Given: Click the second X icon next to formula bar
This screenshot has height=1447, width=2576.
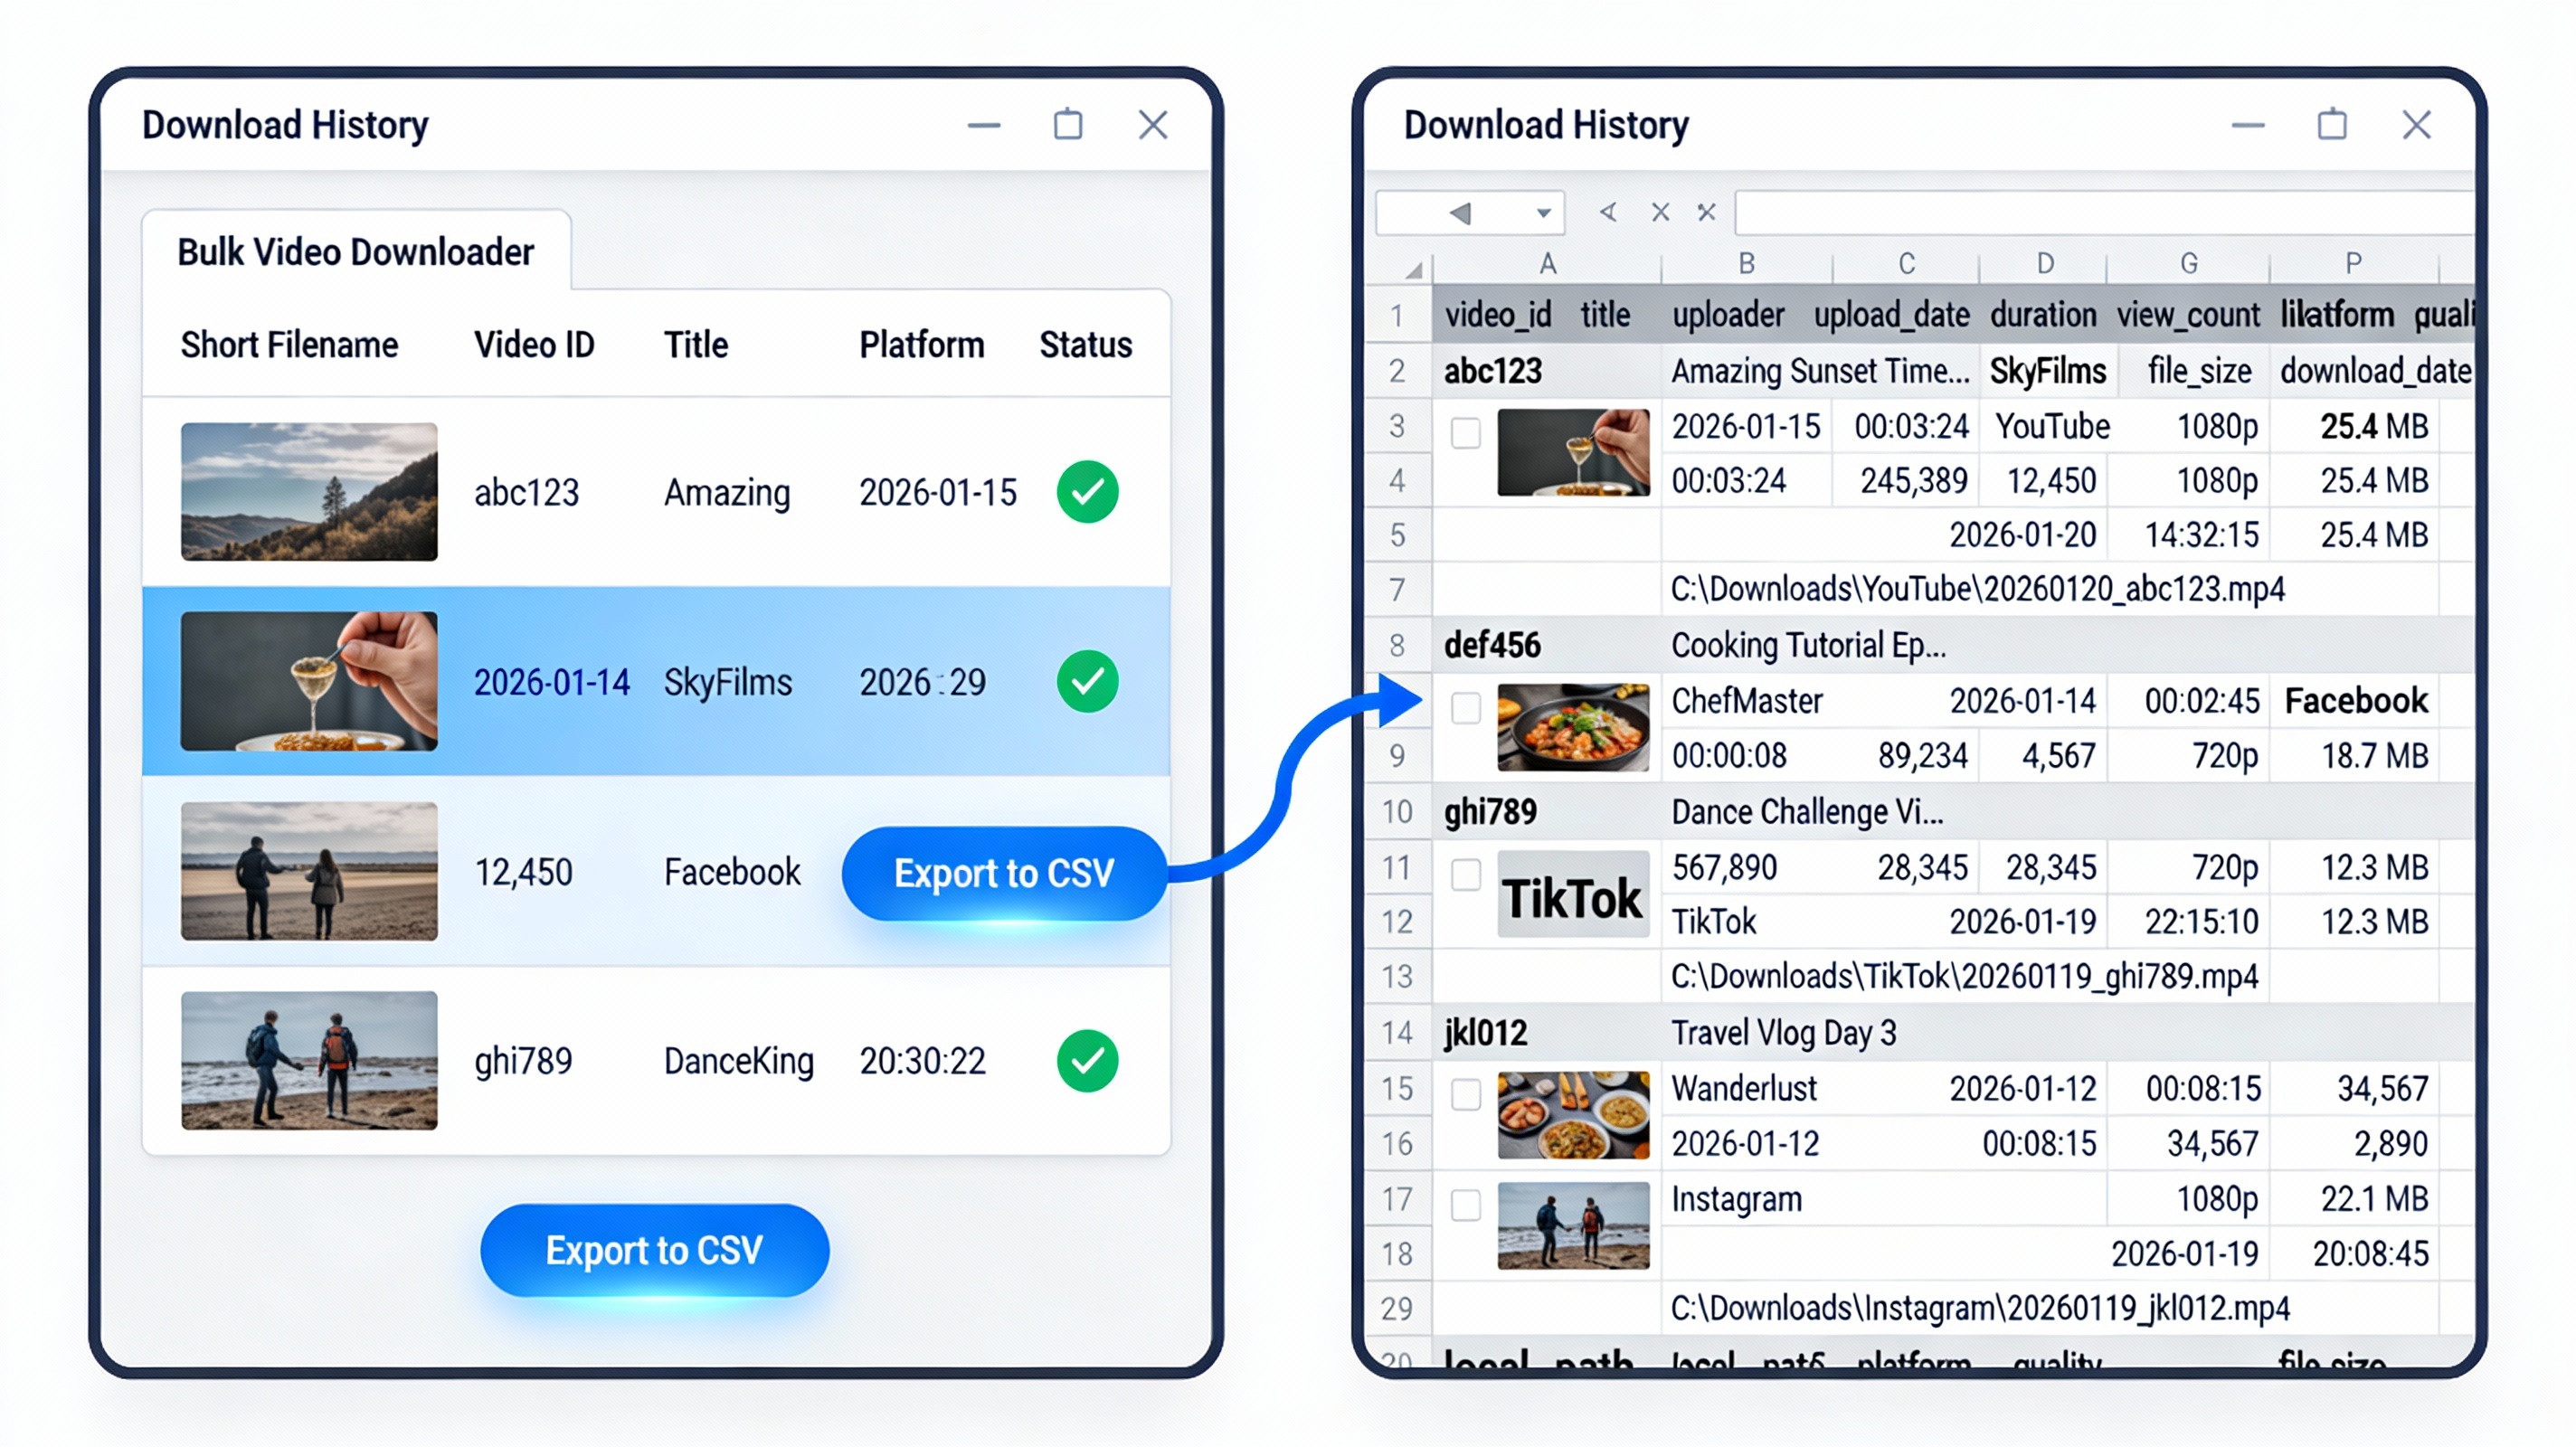Looking at the screenshot, I should [1706, 212].
